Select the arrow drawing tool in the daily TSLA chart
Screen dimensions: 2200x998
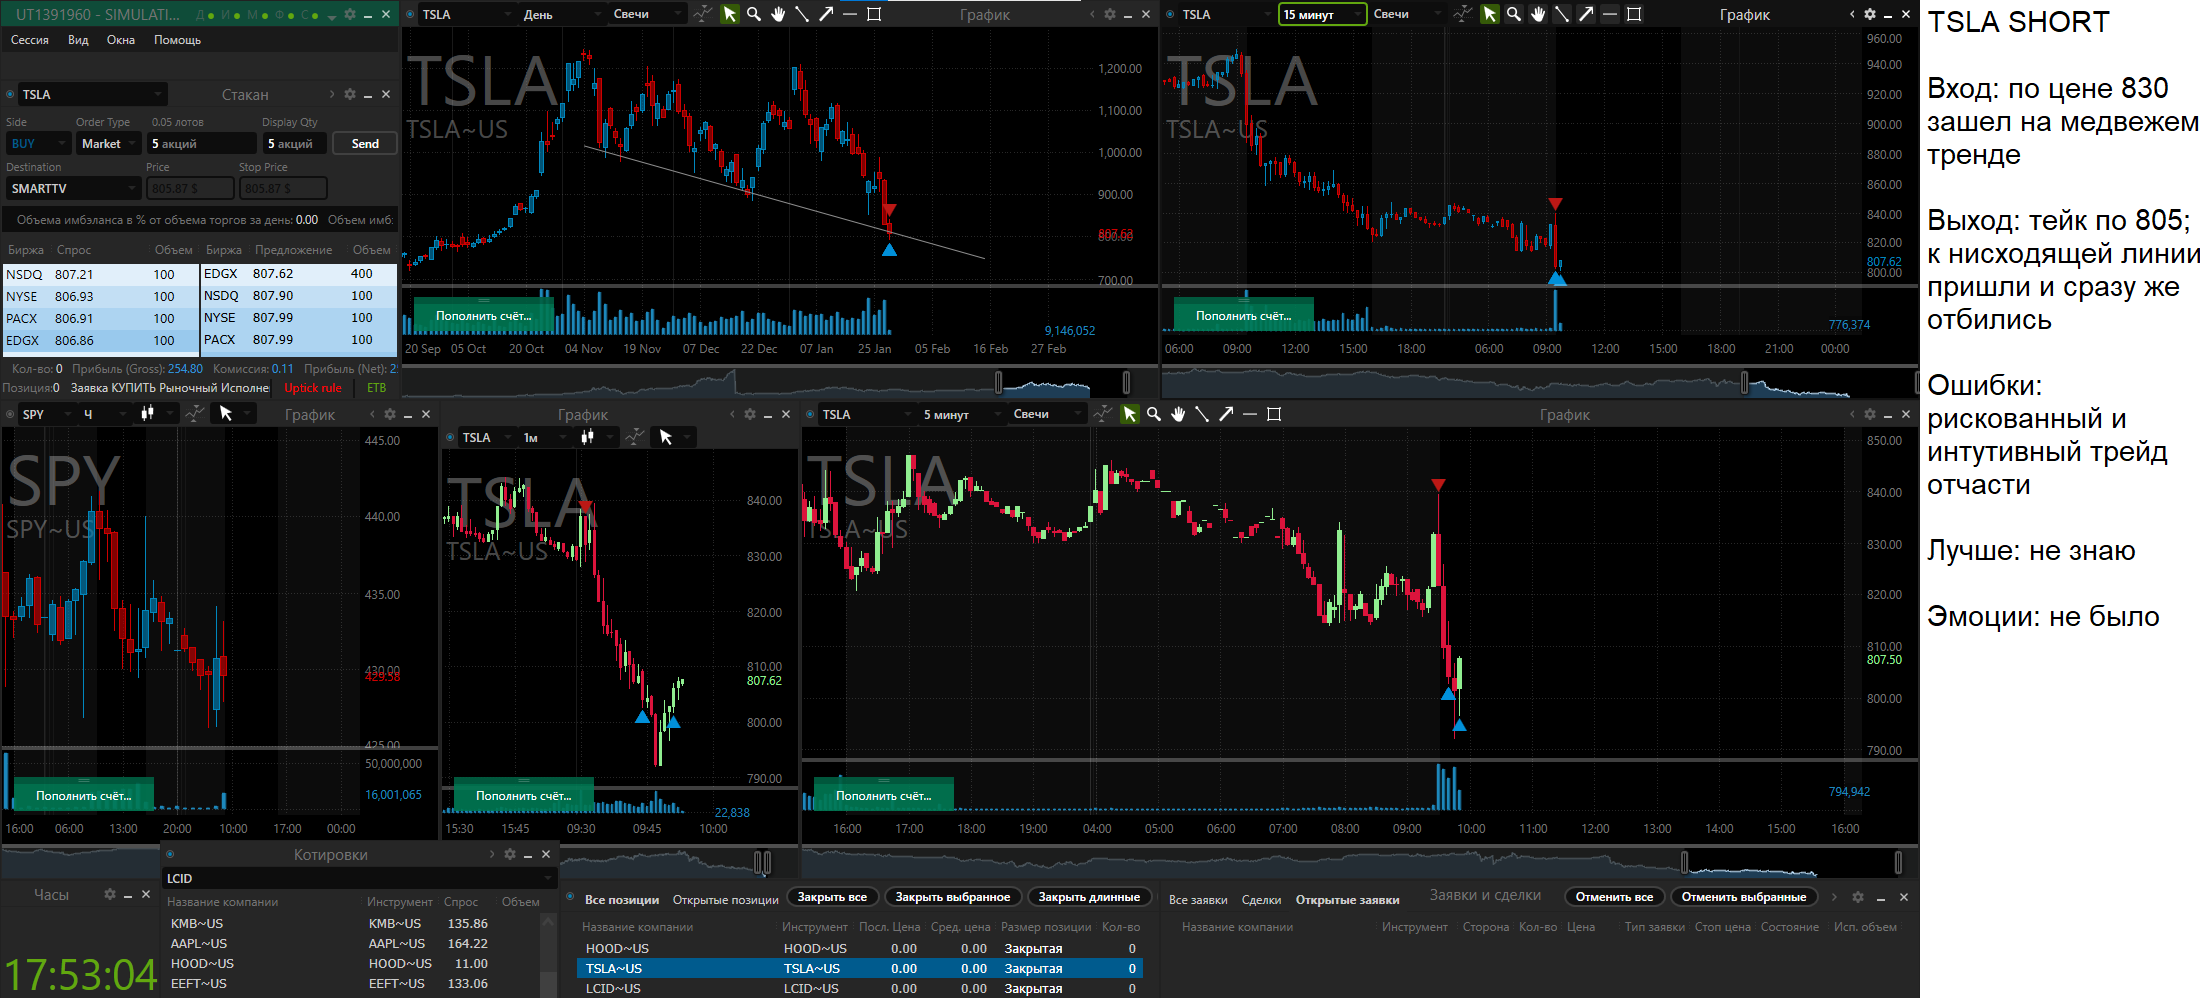coord(825,14)
